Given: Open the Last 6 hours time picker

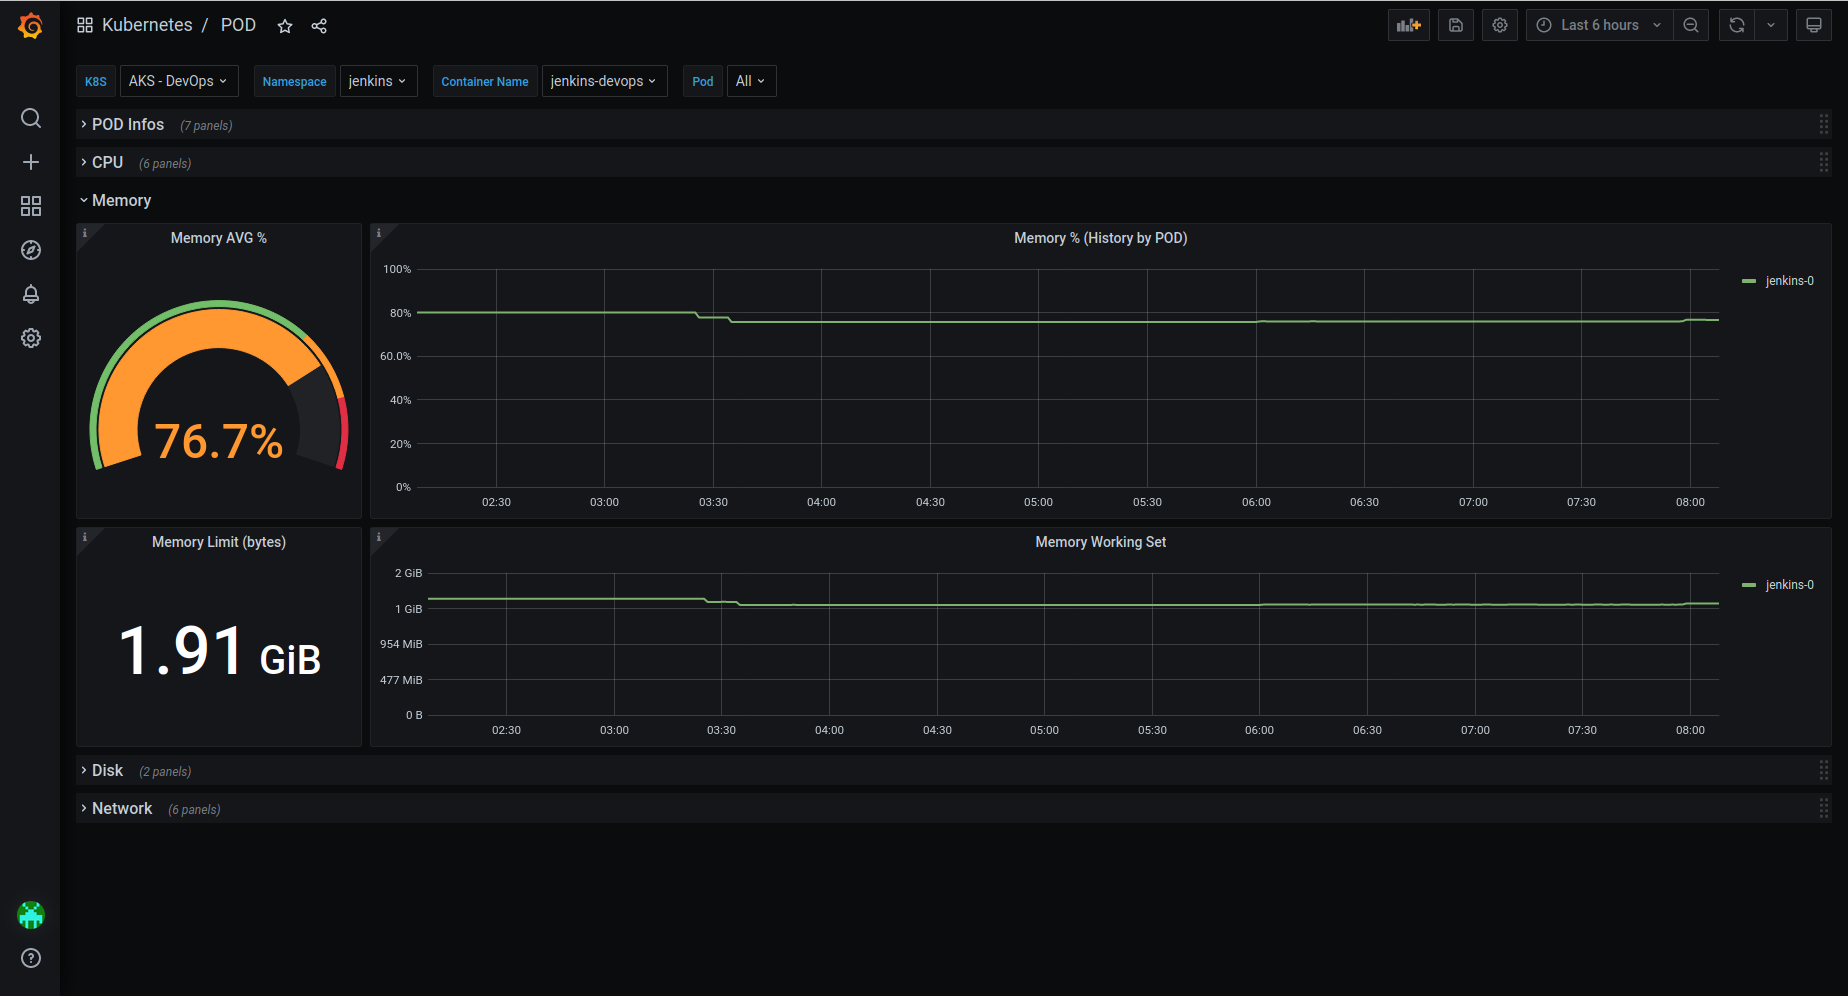Looking at the screenshot, I should coord(1600,25).
